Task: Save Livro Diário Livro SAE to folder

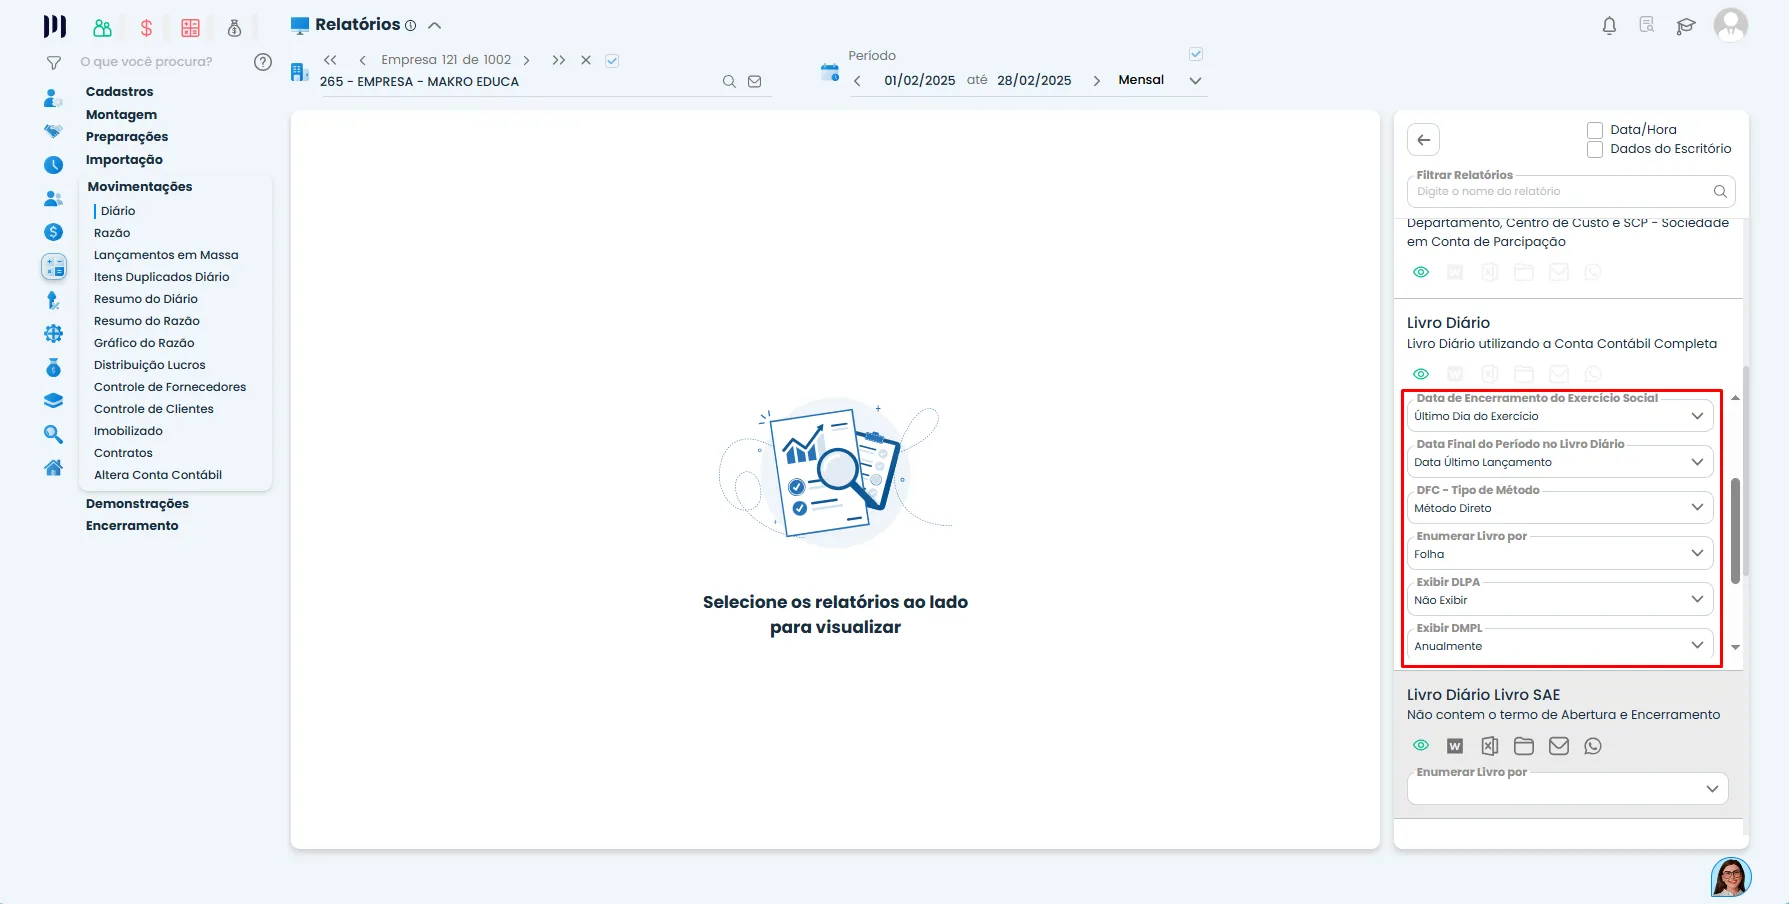Action: click(x=1524, y=746)
